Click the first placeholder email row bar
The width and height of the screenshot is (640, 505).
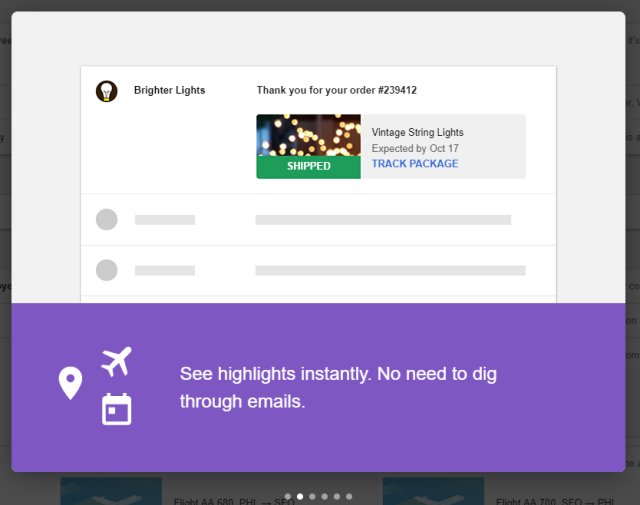[x=383, y=220]
